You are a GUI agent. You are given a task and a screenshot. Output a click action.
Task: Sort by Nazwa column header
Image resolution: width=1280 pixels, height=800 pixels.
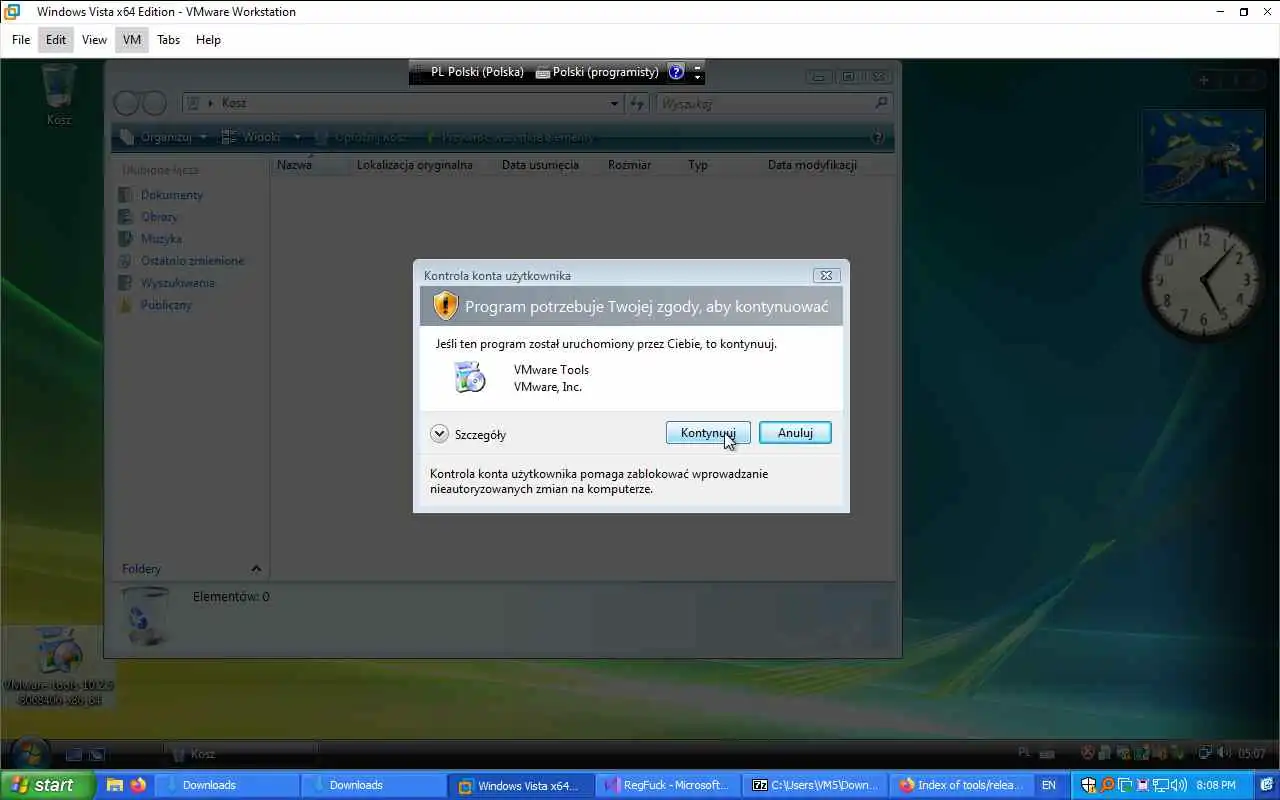tap(310, 165)
